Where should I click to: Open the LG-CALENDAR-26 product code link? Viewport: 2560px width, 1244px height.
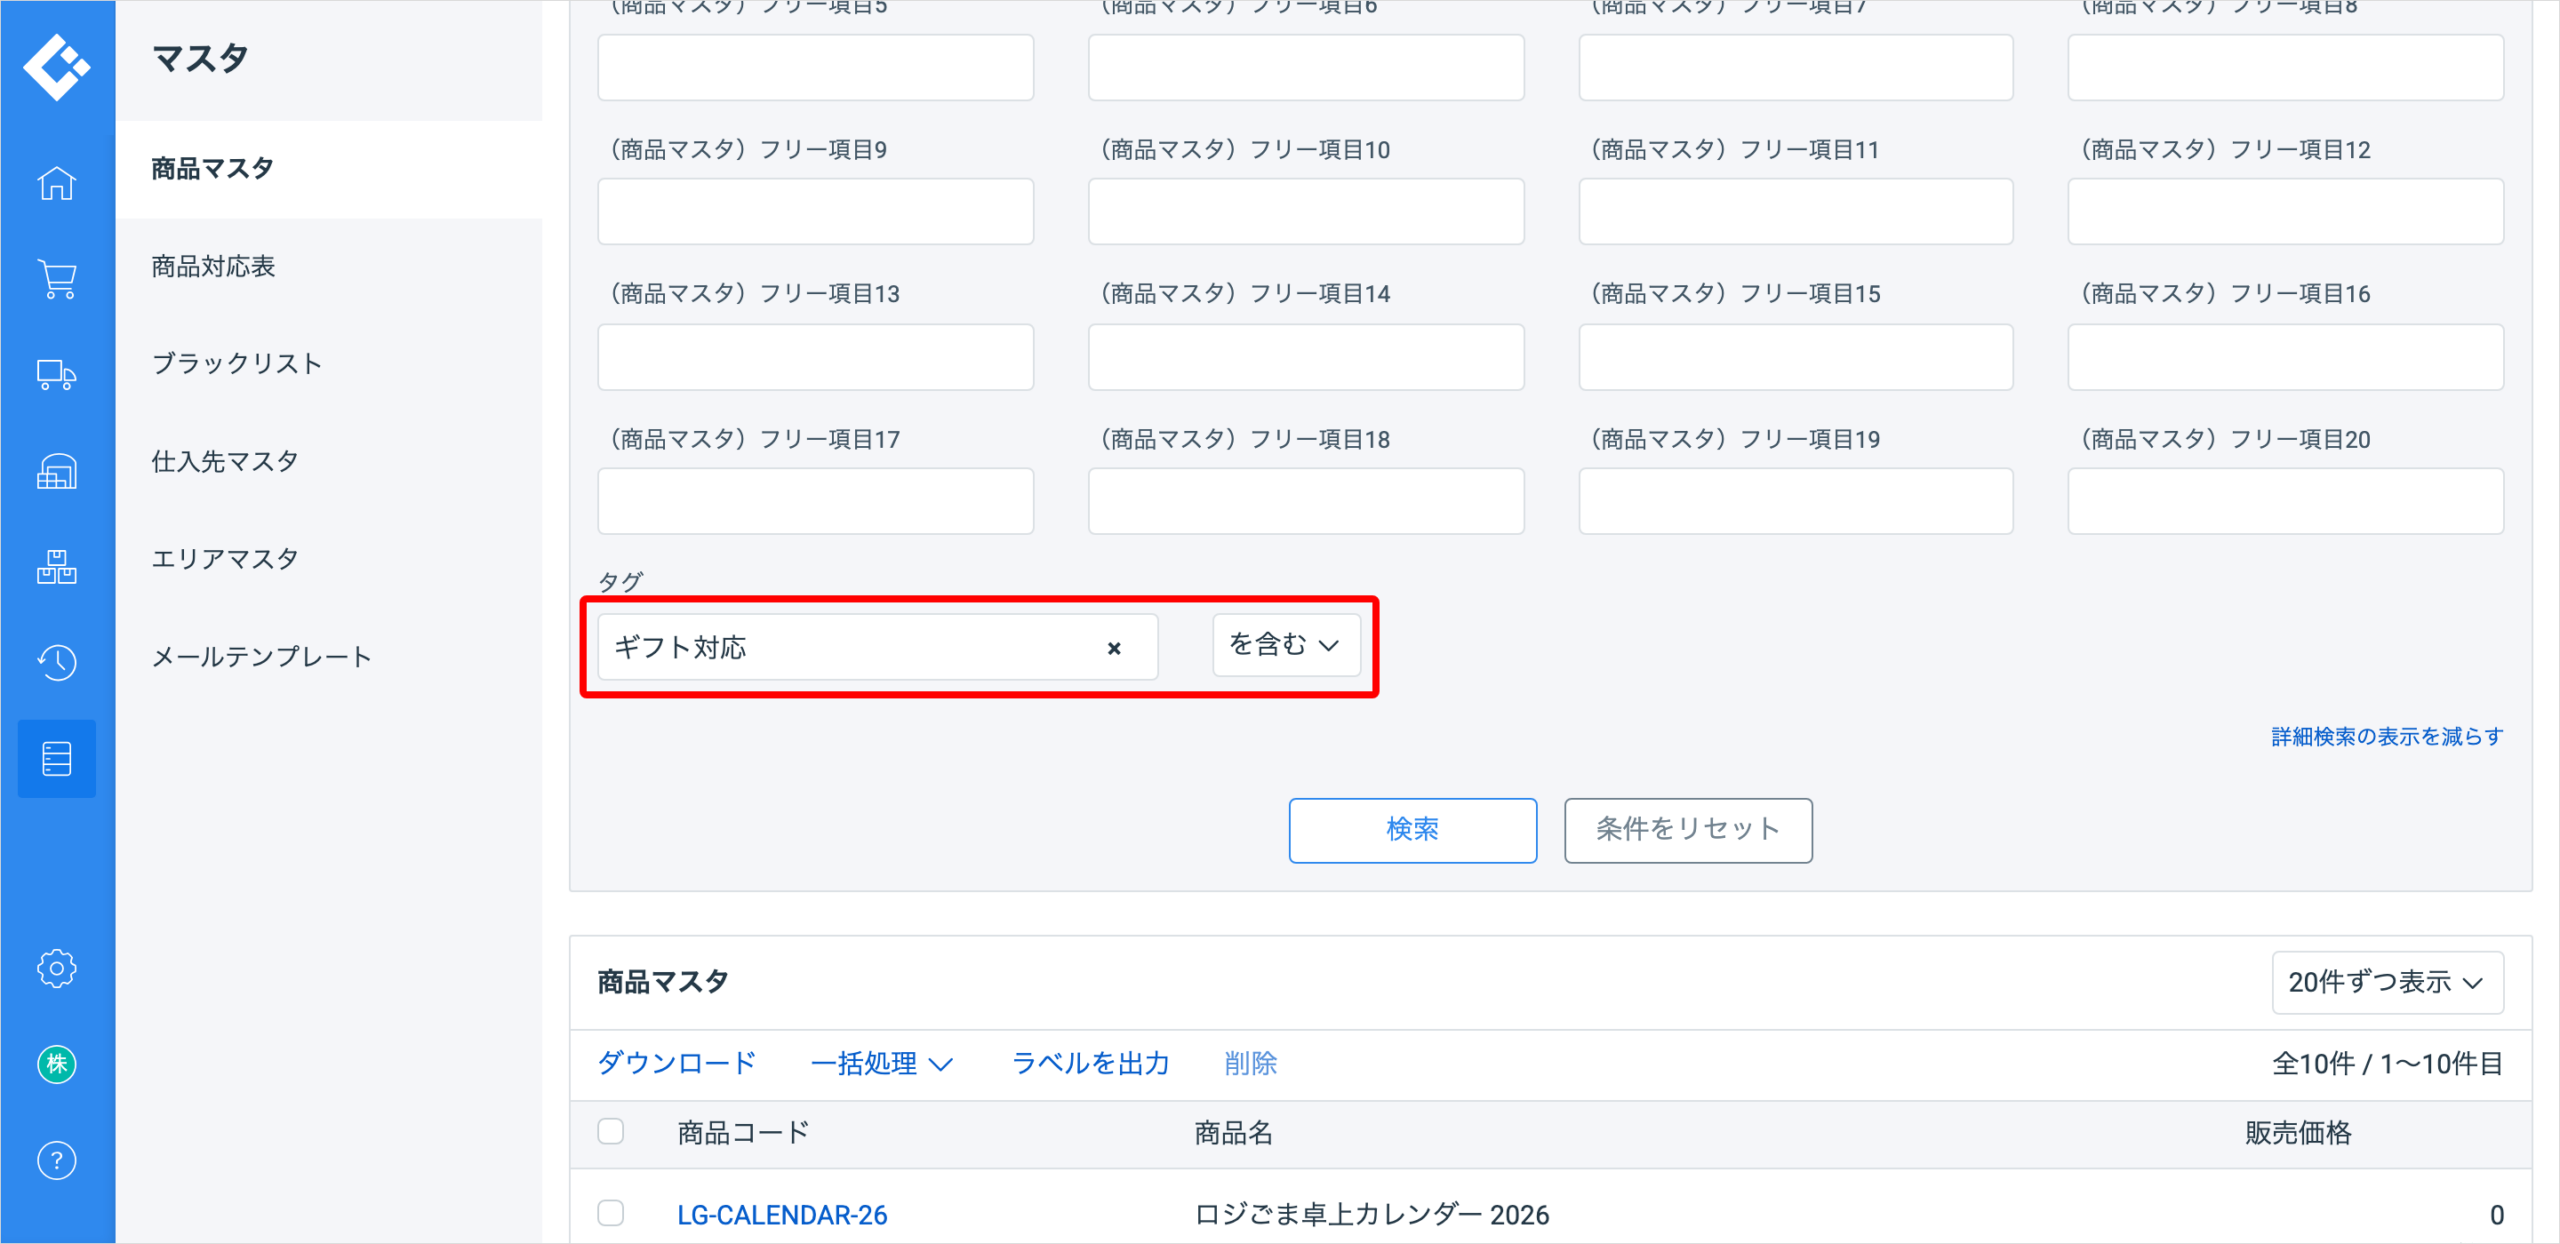pyautogui.click(x=782, y=1215)
